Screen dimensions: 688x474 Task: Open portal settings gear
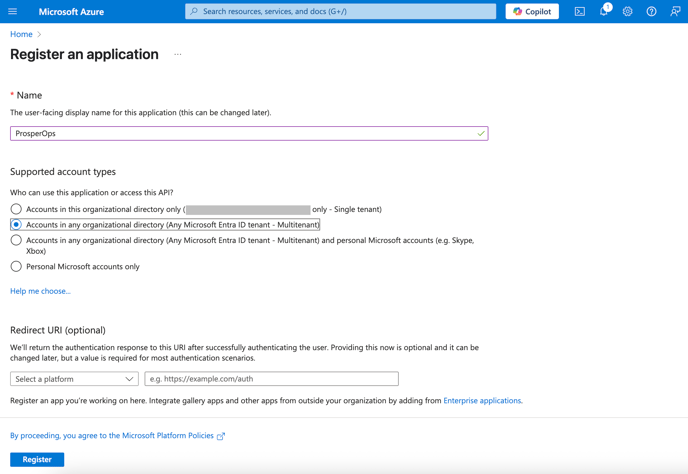[x=627, y=11]
